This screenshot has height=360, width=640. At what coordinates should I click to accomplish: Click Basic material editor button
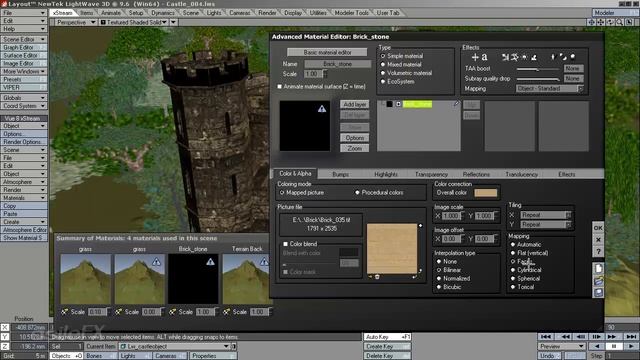327,52
